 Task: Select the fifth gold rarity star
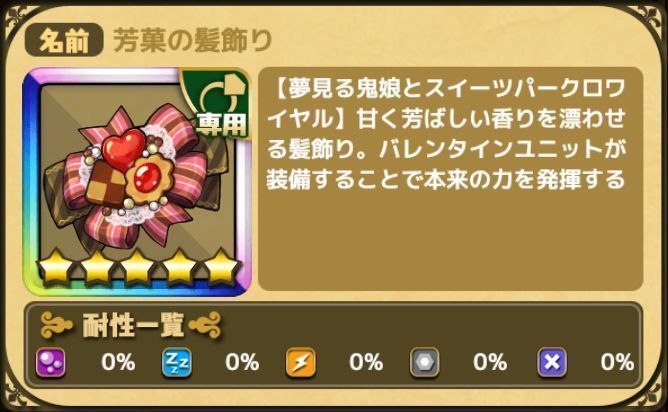[222, 267]
